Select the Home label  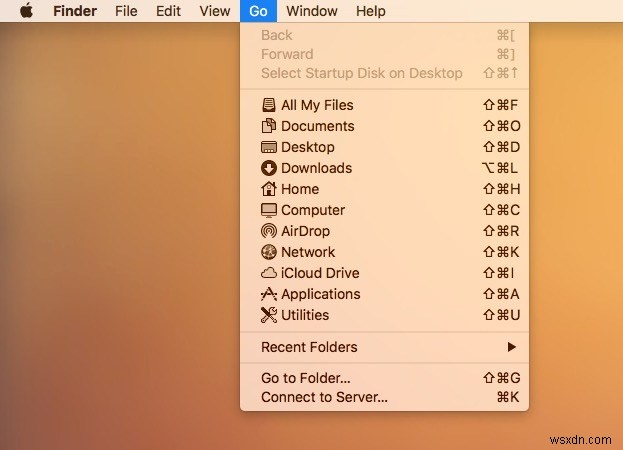[x=300, y=189]
